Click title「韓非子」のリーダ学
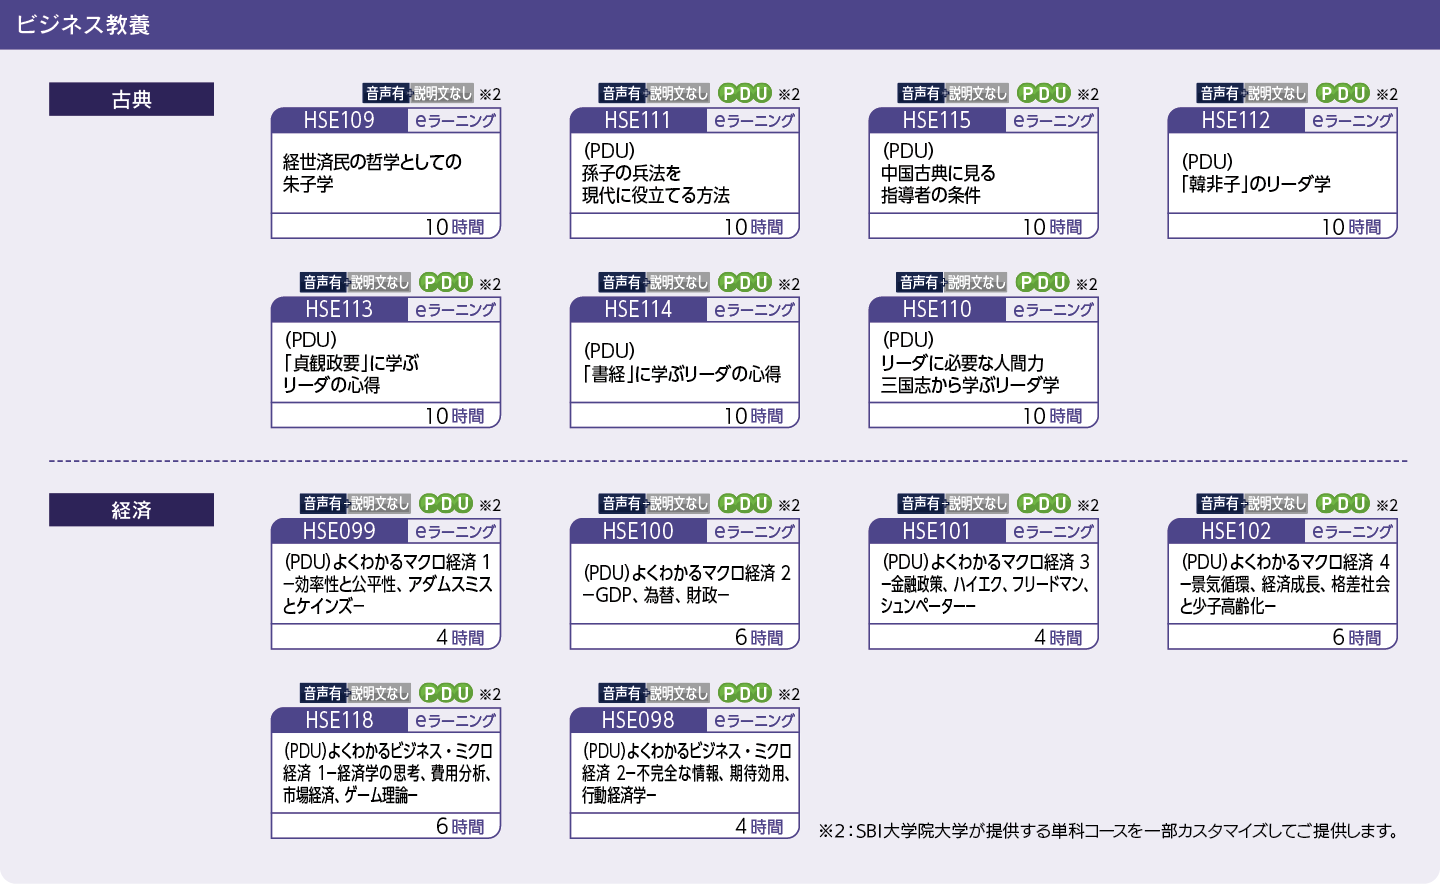The width and height of the screenshot is (1440, 884). pos(1255,184)
